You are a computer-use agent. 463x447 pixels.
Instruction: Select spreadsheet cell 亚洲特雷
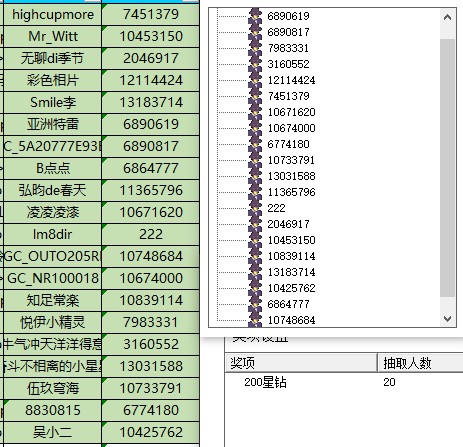point(53,124)
